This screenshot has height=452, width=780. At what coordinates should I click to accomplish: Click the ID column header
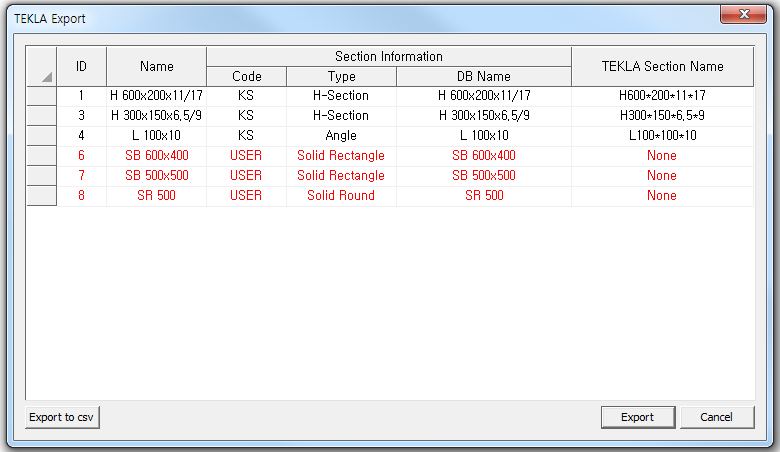coord(82,66)
